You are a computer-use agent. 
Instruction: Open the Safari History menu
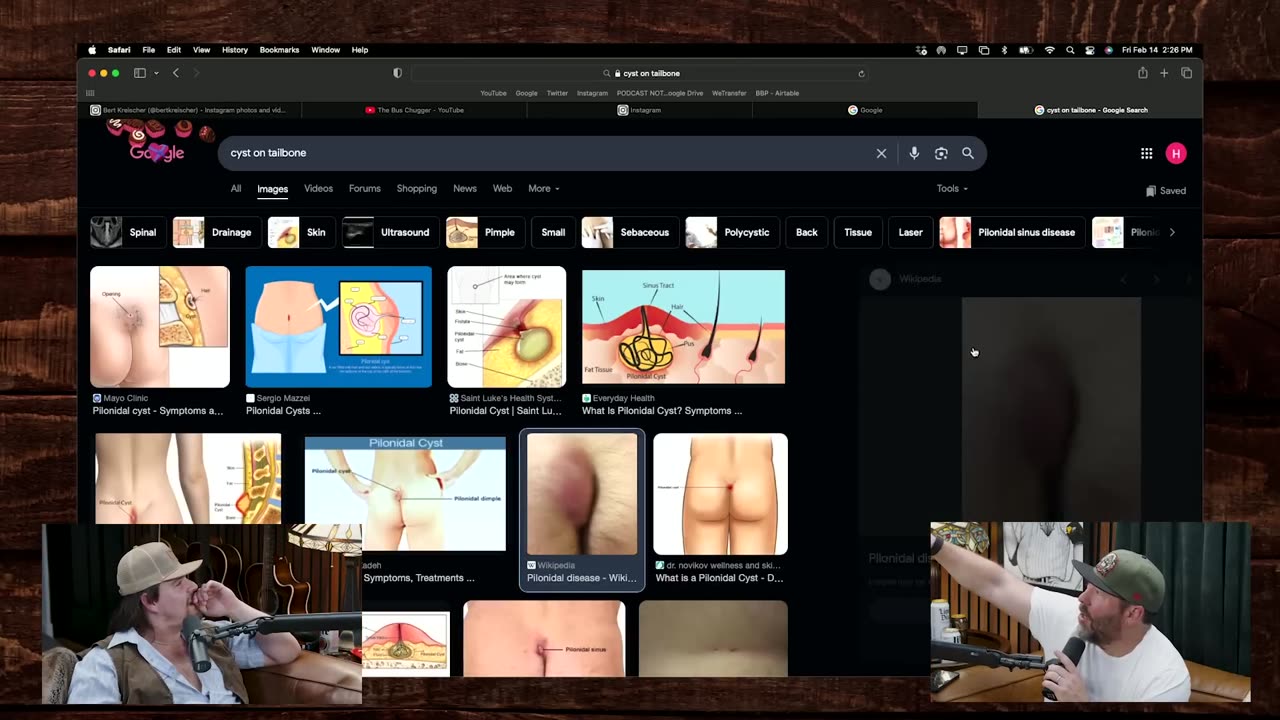coord(234,50)
